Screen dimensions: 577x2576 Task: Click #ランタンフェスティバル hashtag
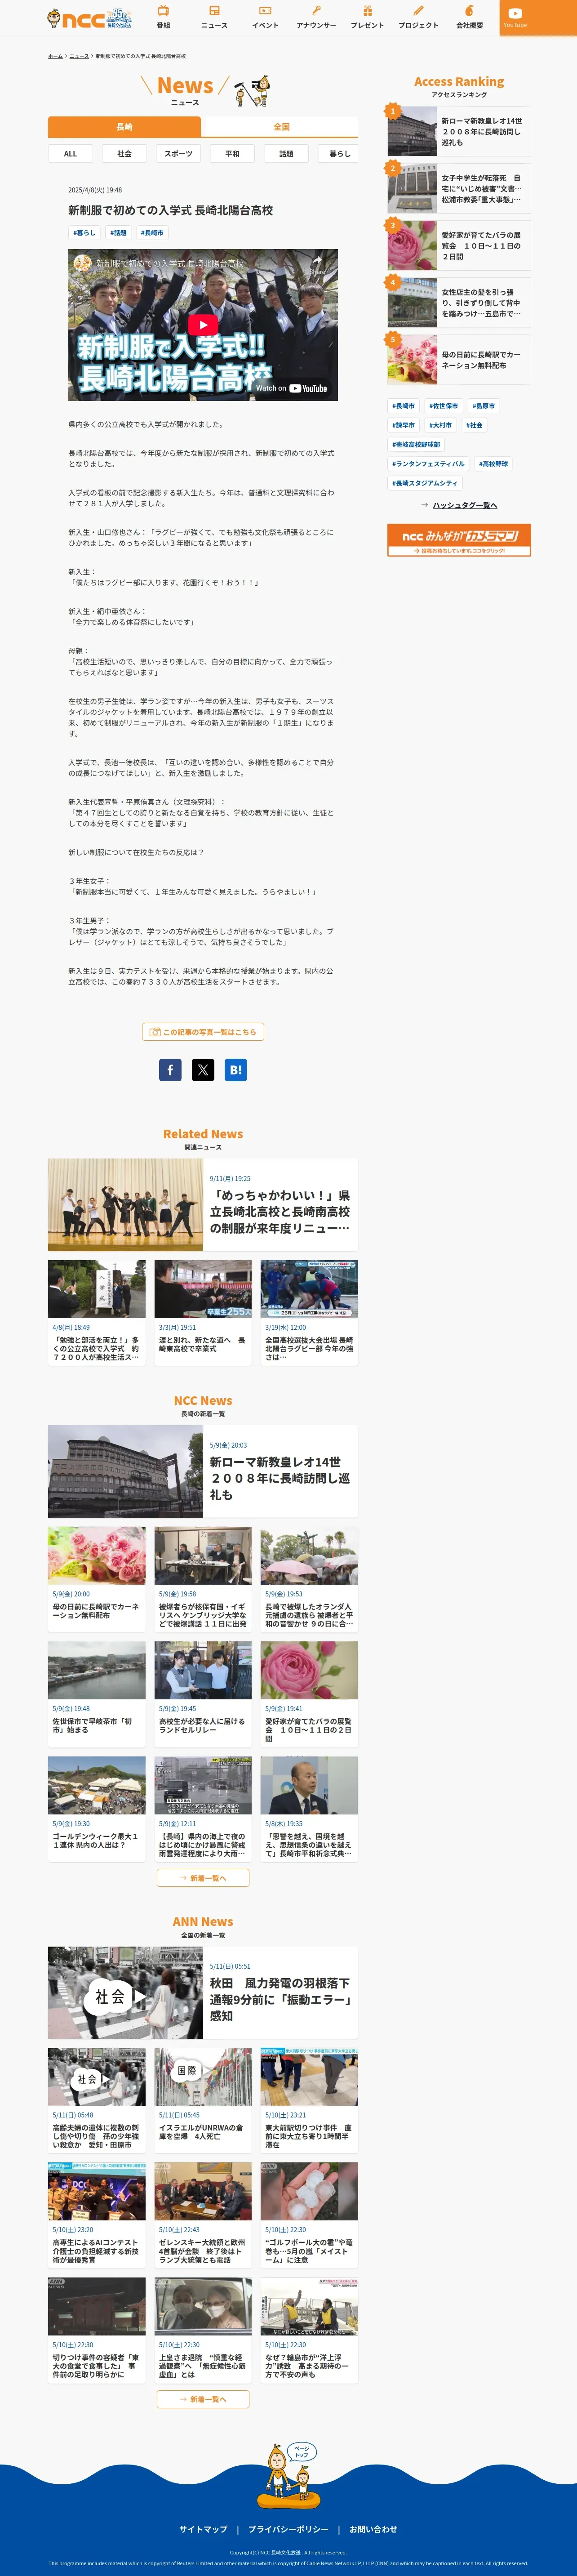coord(428,464)
